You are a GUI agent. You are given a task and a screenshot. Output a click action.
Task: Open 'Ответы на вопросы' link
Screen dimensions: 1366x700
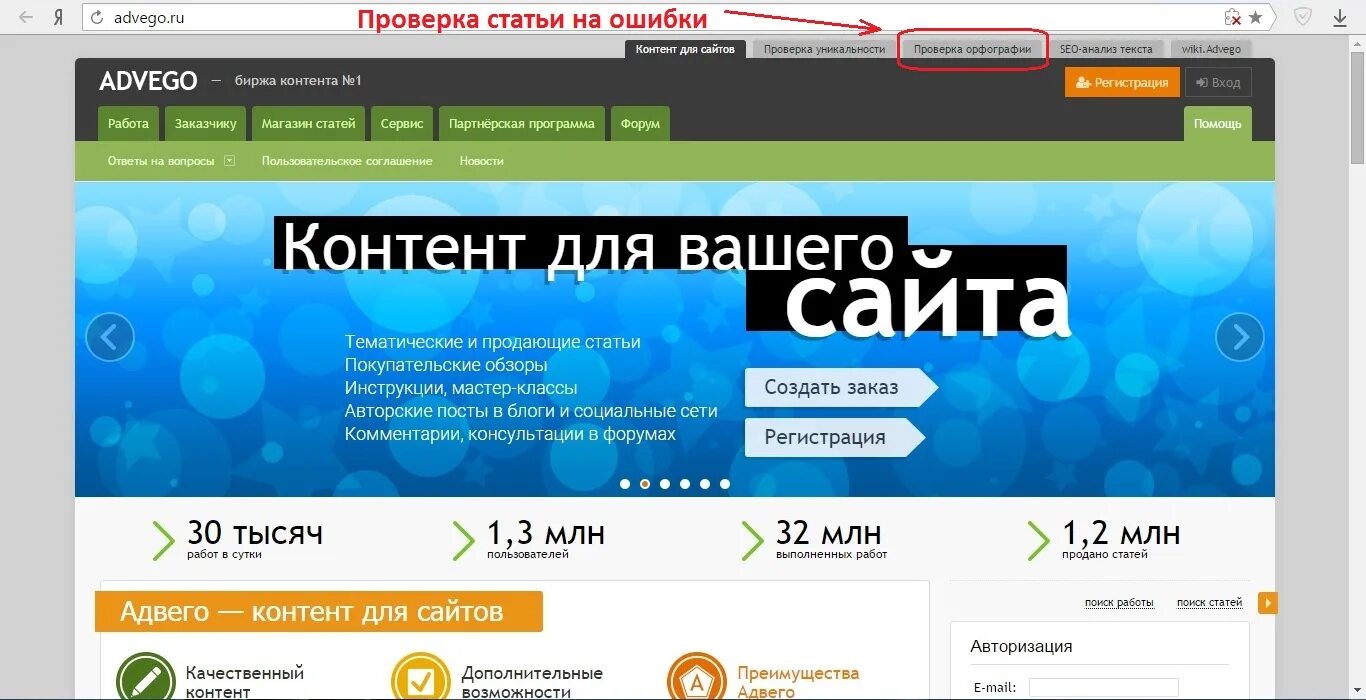tap(161, 161)
